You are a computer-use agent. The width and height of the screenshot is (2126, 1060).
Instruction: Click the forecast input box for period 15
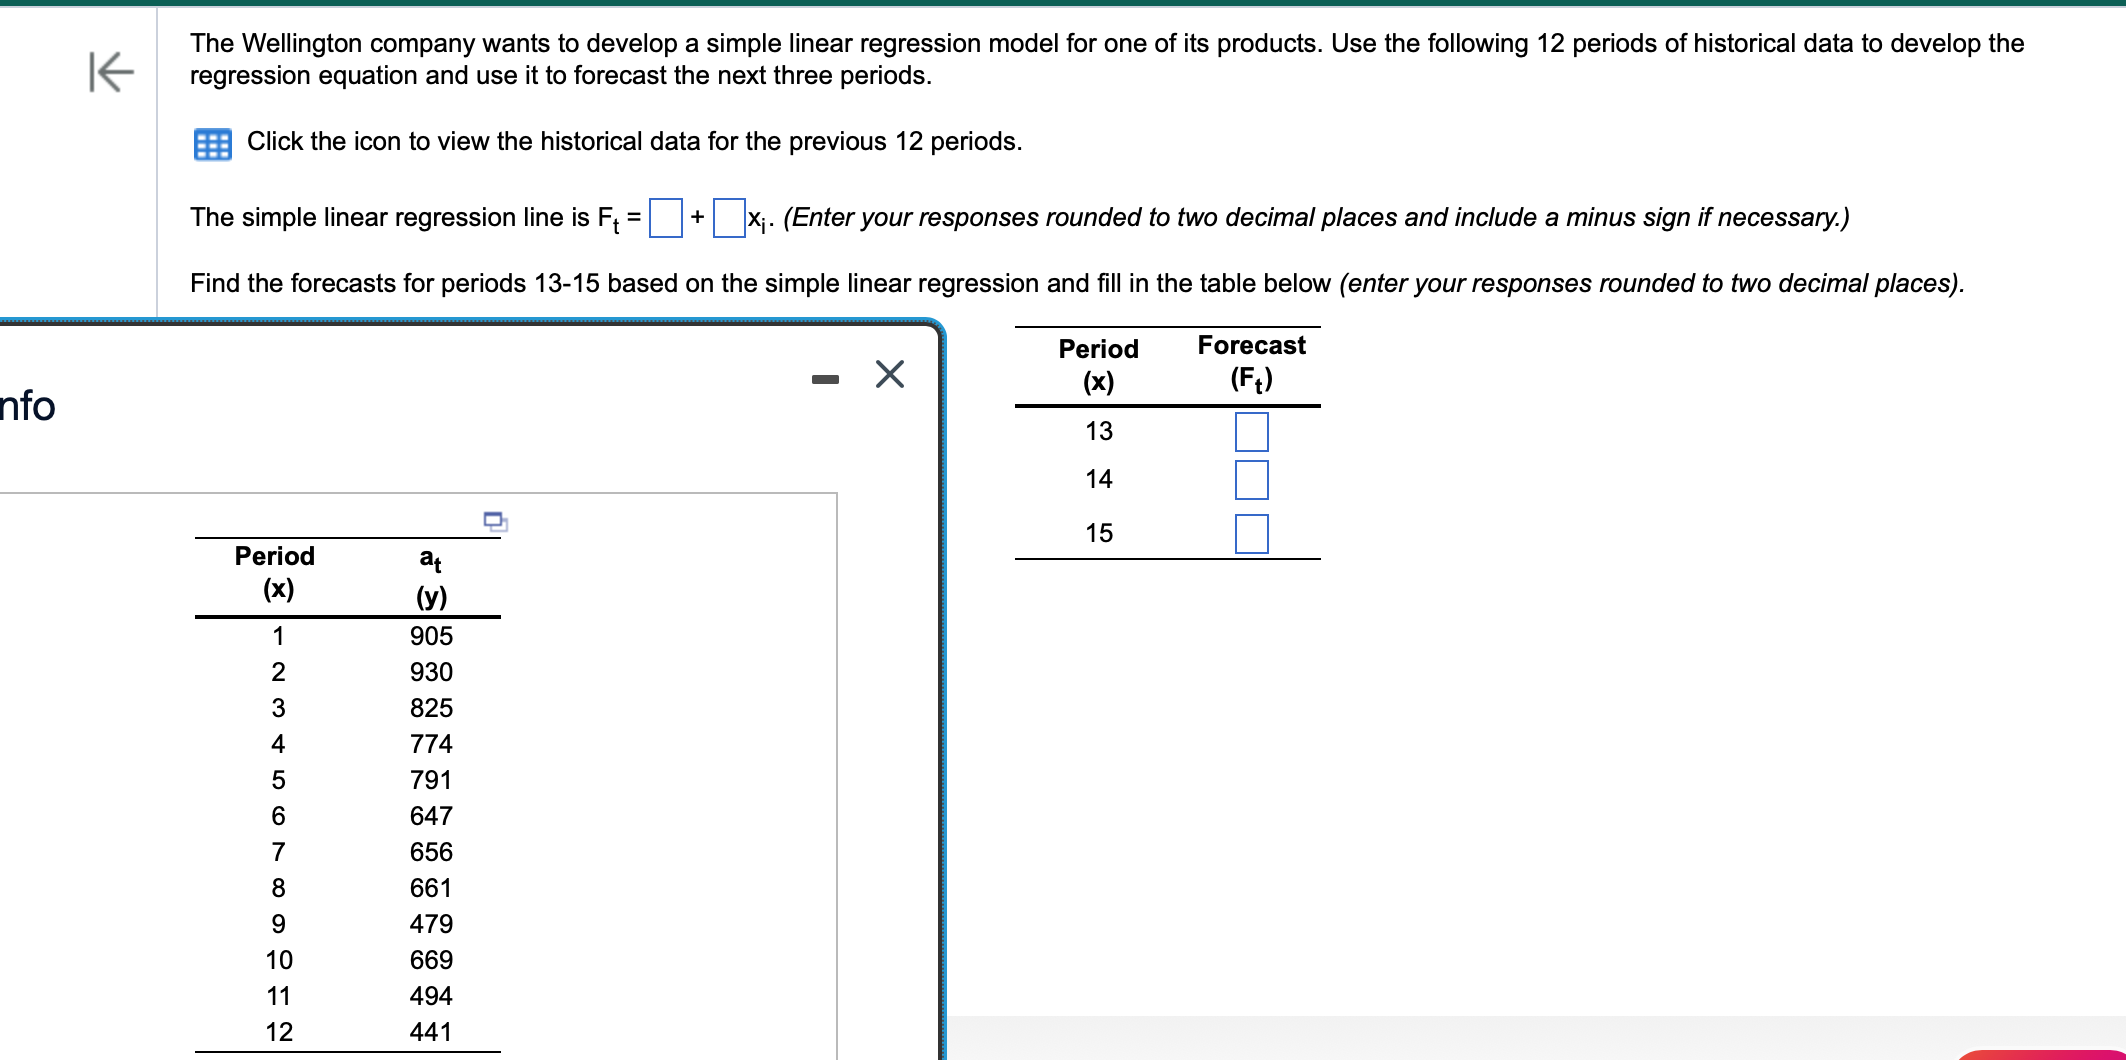[1251, 534]
